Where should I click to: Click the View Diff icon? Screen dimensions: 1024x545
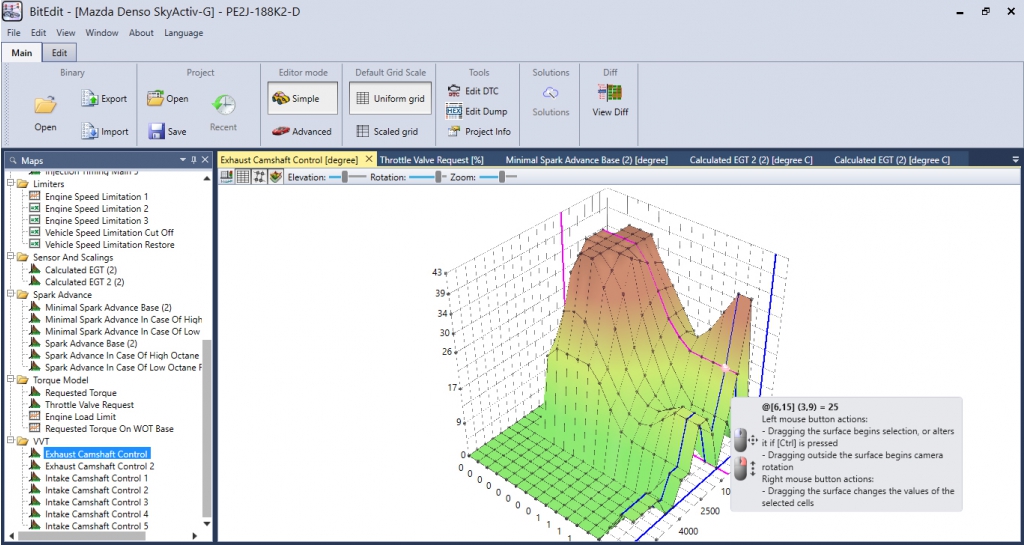coord(610,92)
